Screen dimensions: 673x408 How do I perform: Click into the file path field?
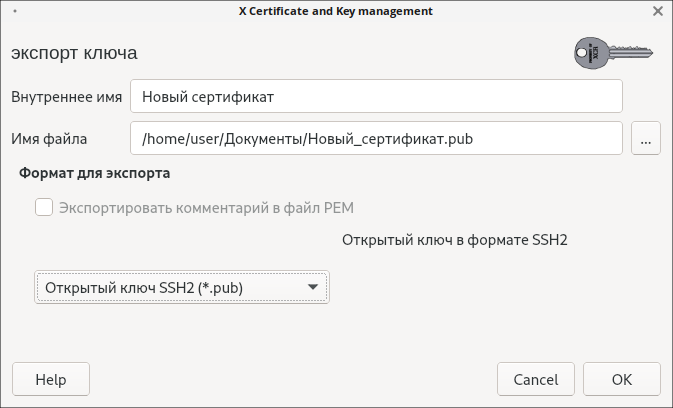(x=376, y=139)
